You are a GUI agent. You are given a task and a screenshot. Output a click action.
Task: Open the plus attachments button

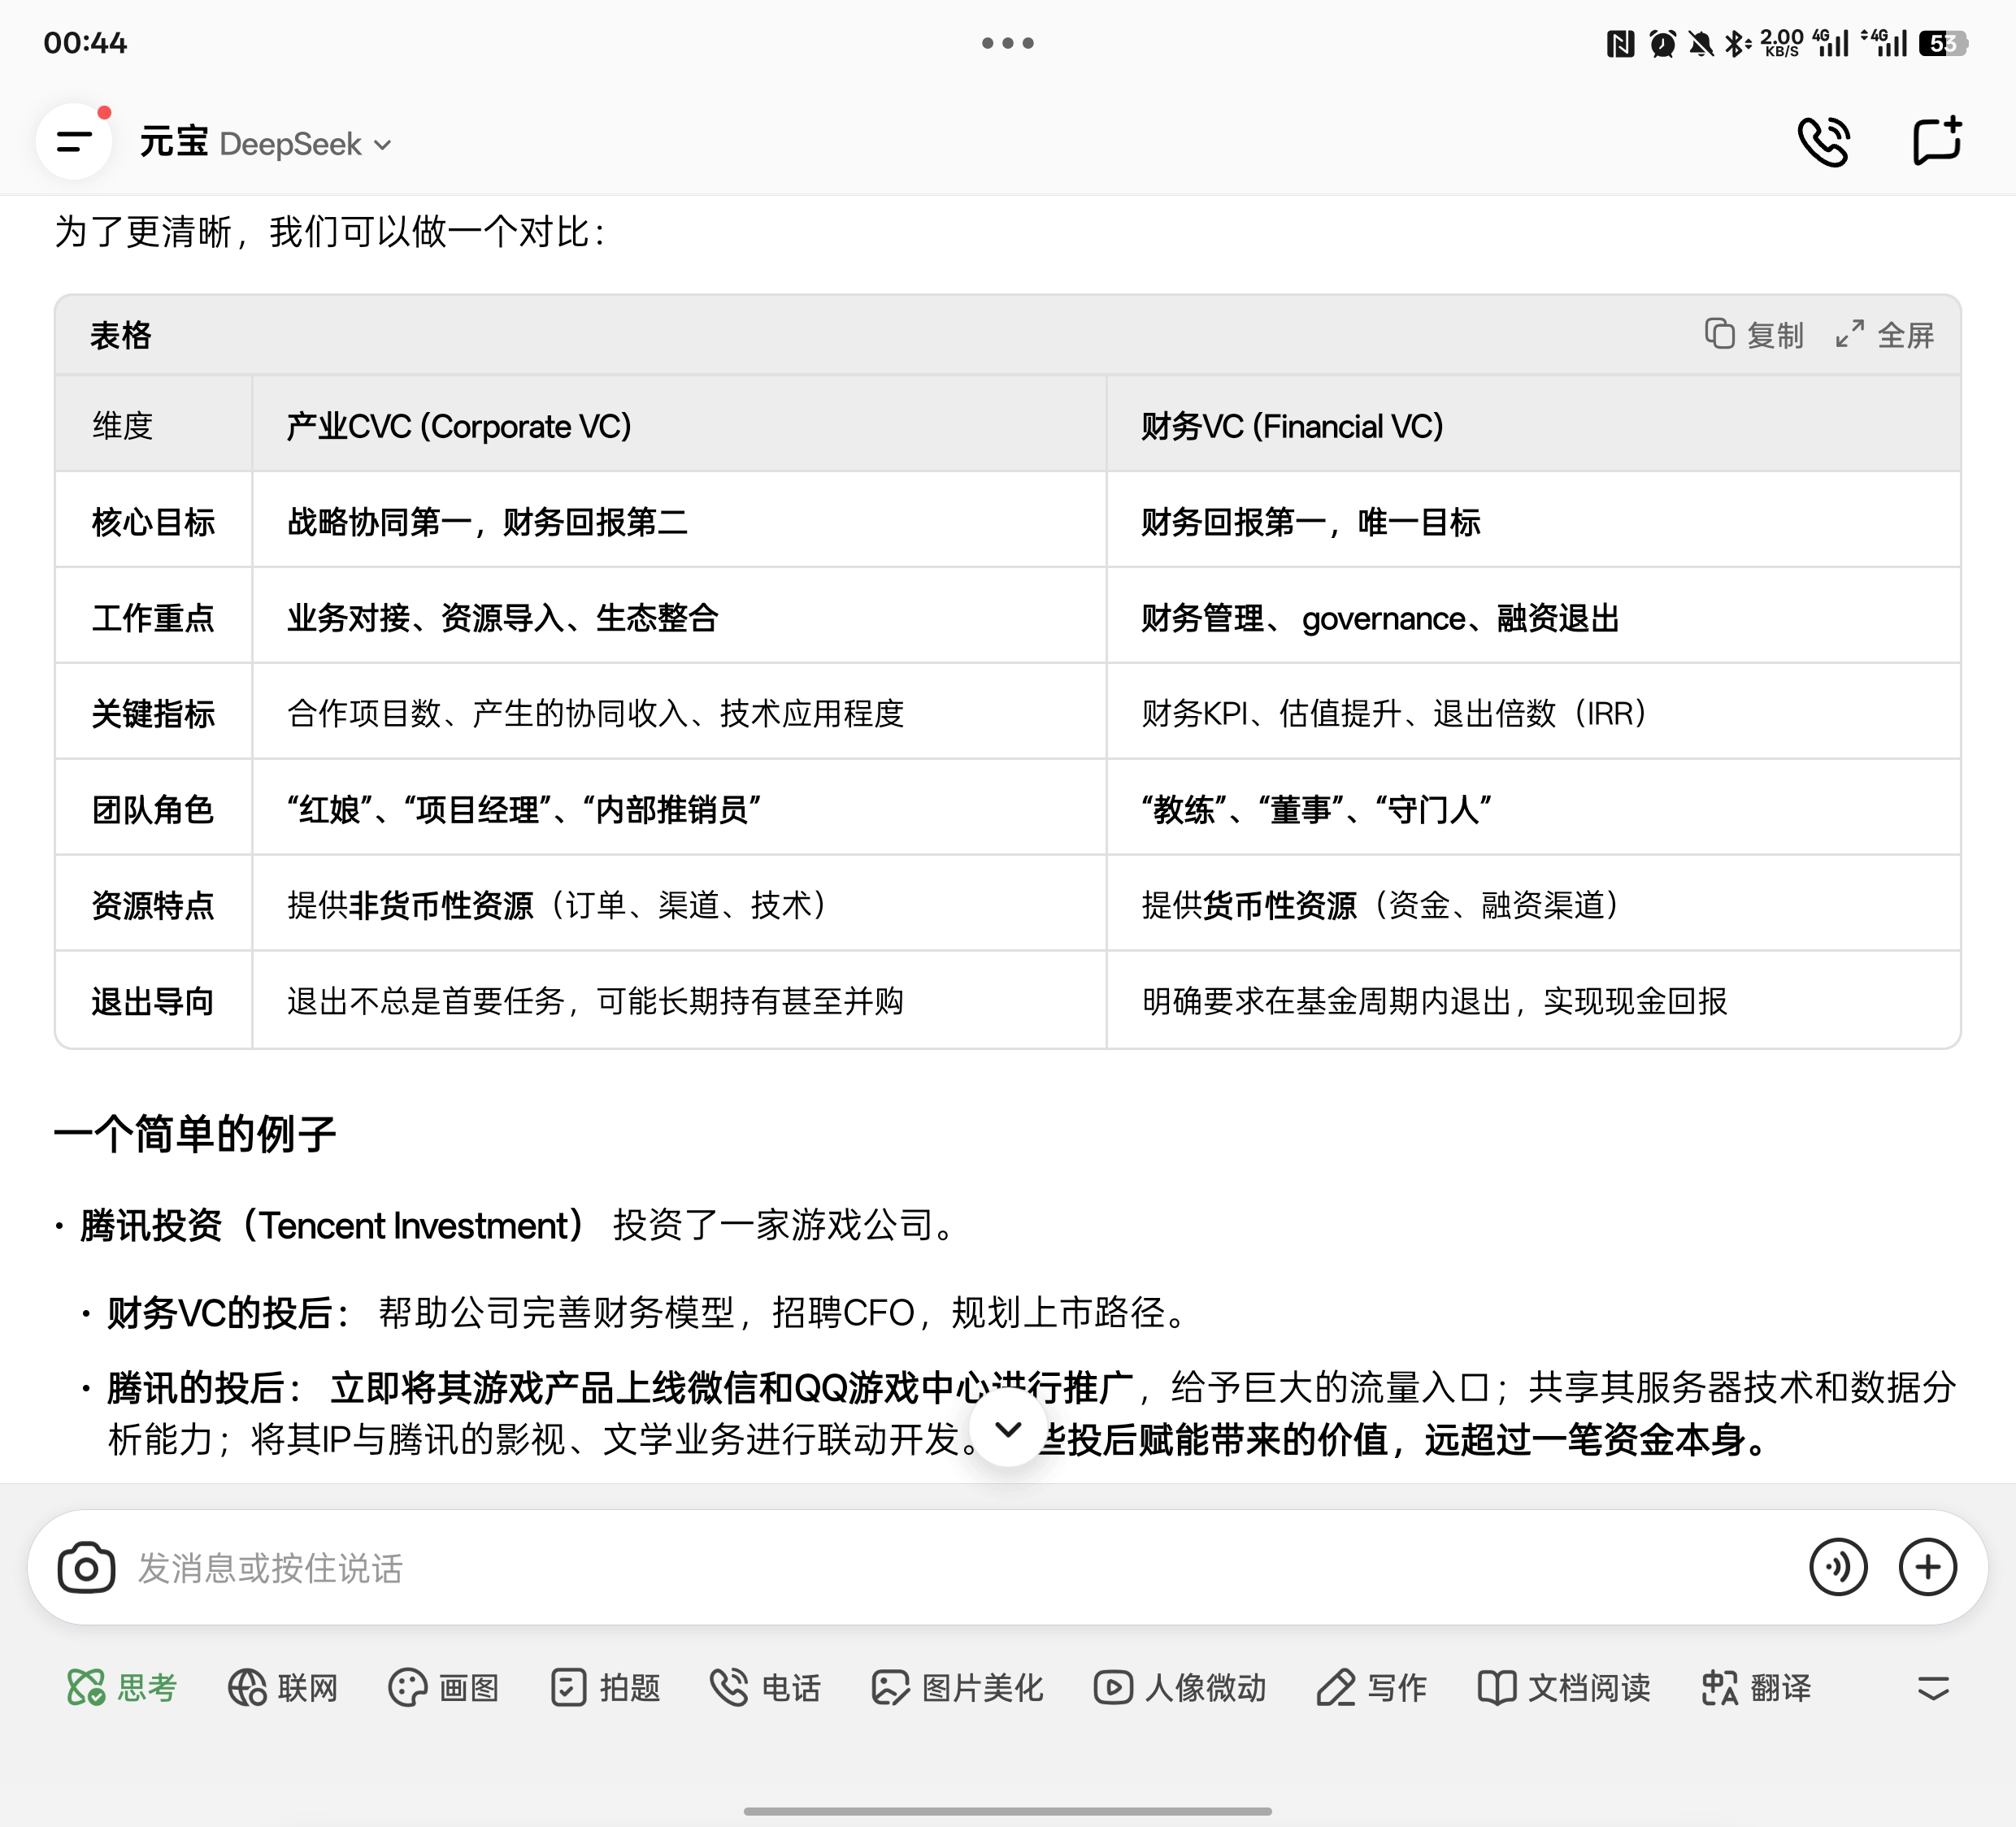(1927, 1567)
